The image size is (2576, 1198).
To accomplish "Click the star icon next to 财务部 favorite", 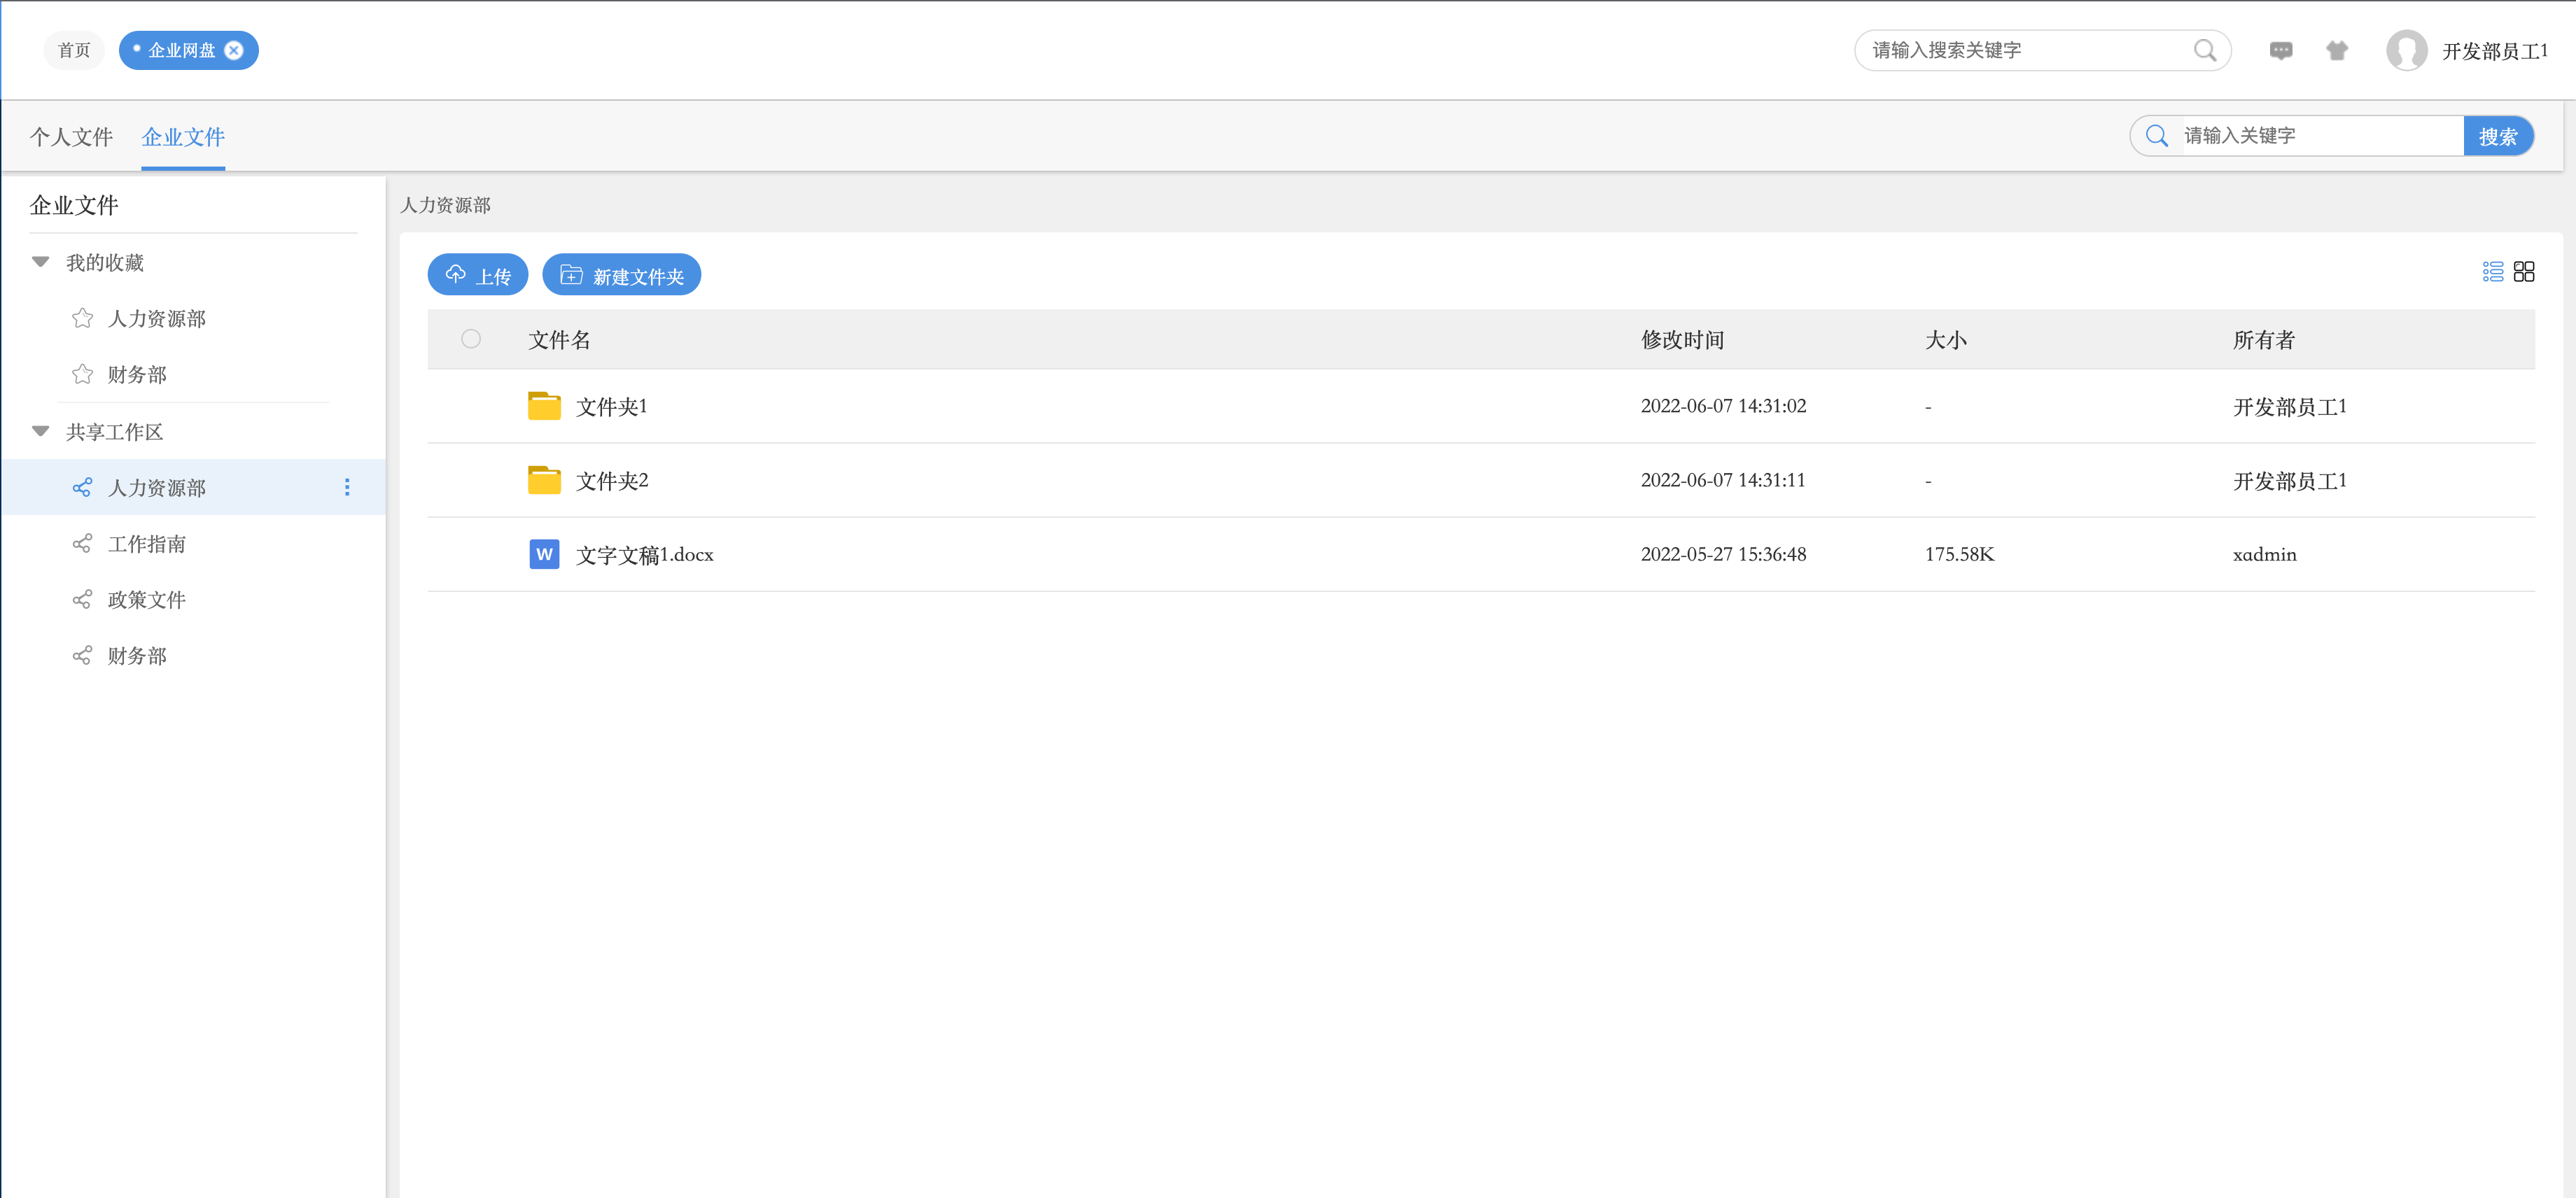I will pyautogui.click(x=82, y=374).
